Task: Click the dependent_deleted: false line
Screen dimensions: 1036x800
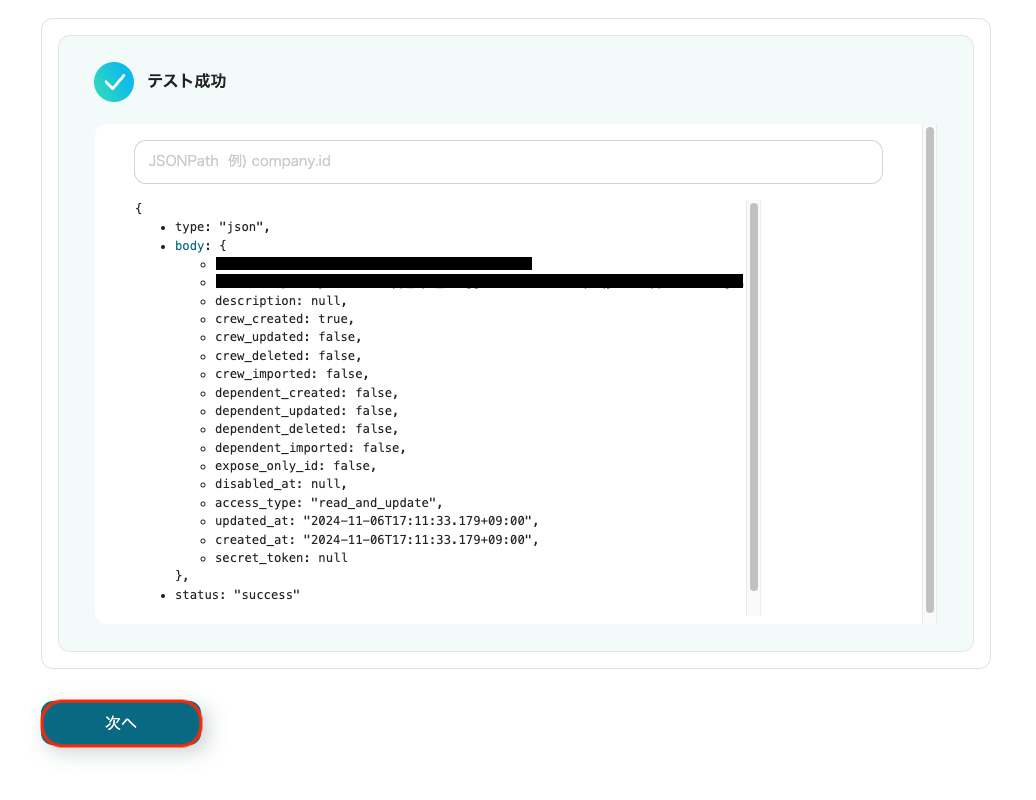Action: click(307, 429)
